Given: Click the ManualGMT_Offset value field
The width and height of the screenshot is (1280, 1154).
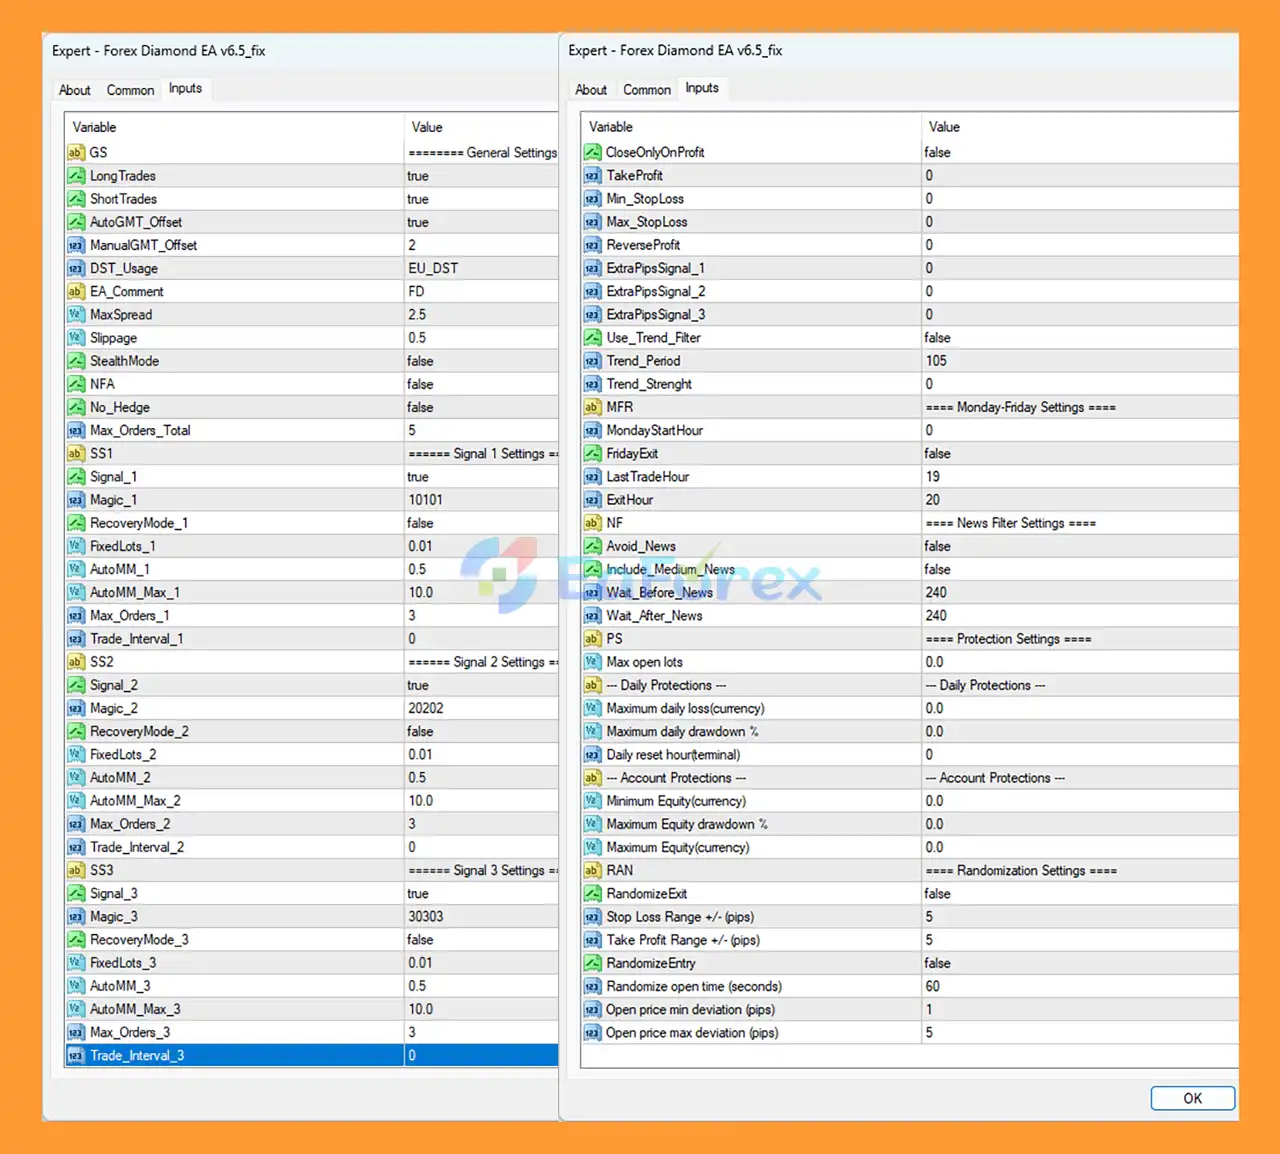Looking at the screenshot, I should pyautogui.click(x=480, y=245).
